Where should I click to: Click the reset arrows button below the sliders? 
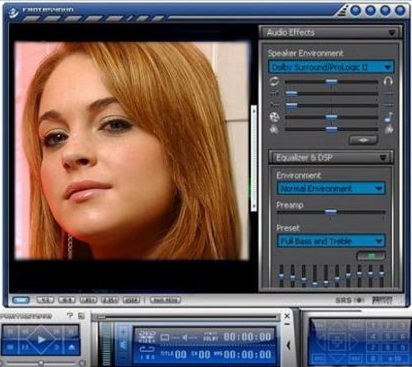363,140
